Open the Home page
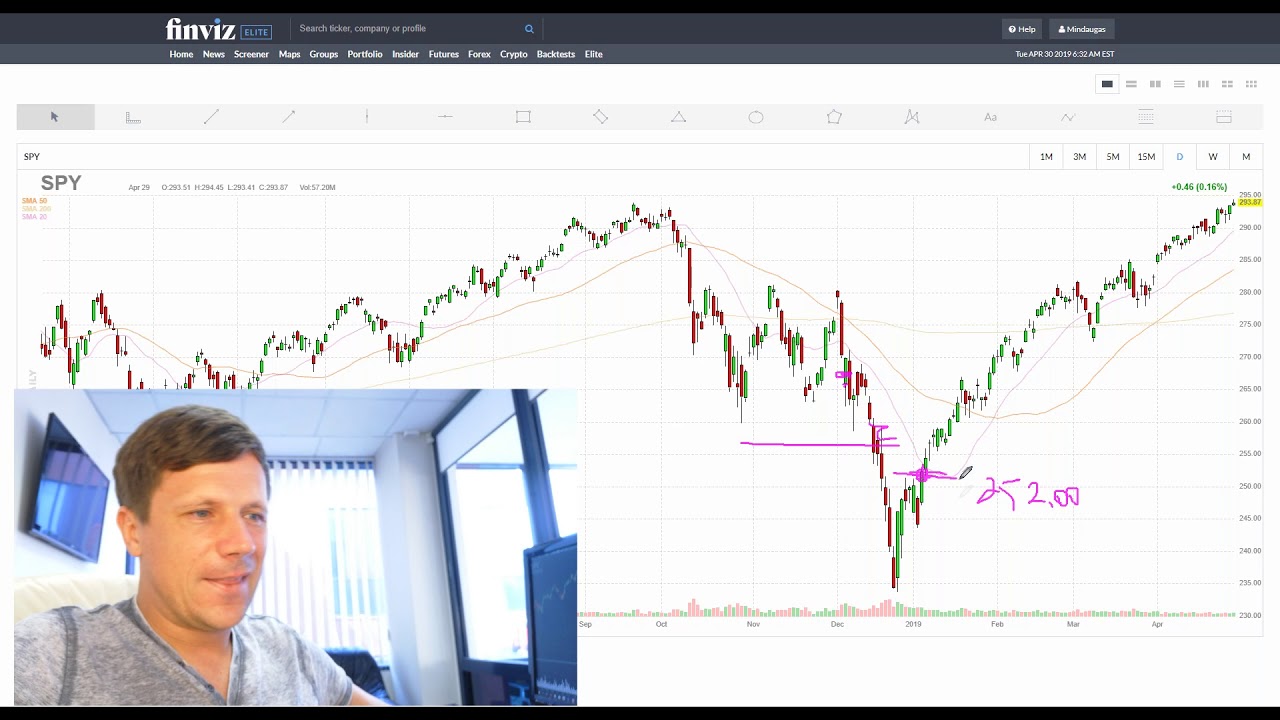The image size is (1280, 720). (x=181, y=54)
